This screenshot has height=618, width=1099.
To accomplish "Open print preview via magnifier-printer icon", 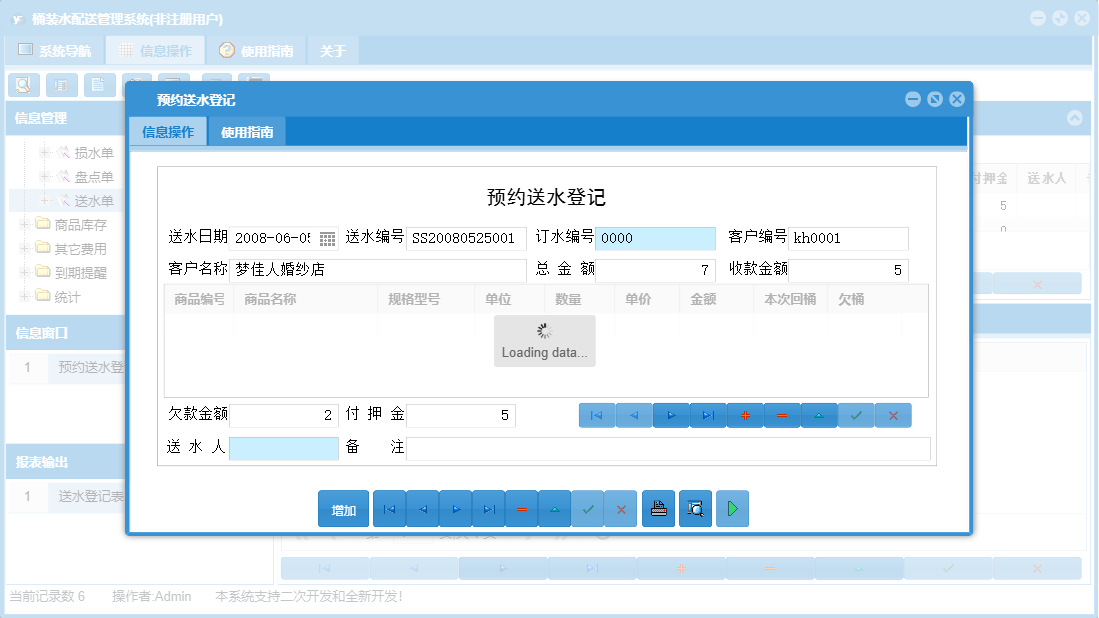I will coord(695,508).
